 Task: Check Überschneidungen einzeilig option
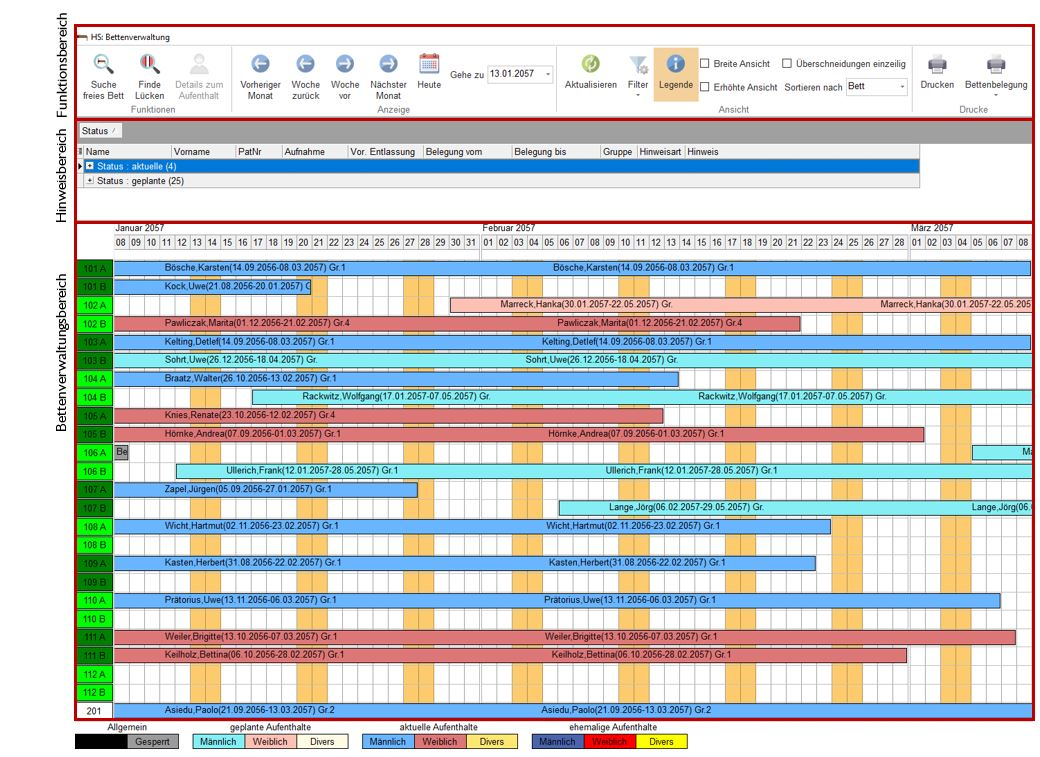click(x=787, y=64)
